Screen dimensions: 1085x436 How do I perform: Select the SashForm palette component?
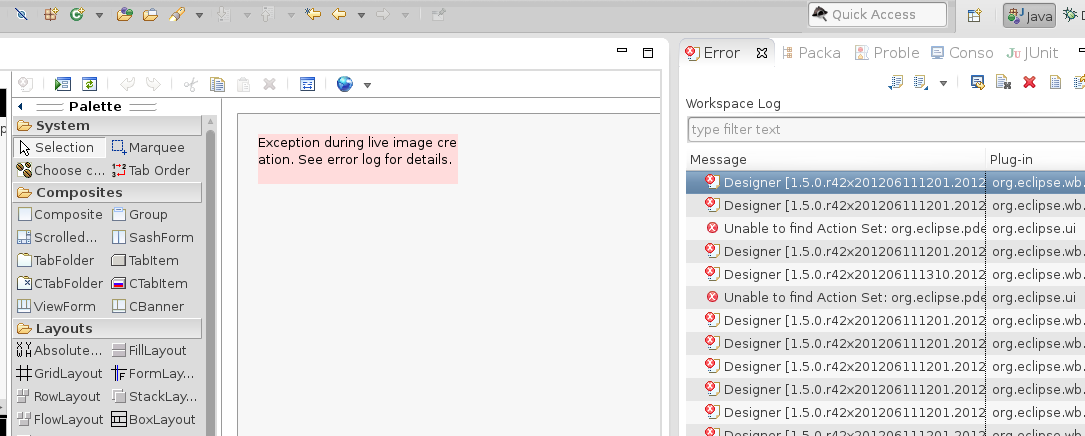point(152,237)
